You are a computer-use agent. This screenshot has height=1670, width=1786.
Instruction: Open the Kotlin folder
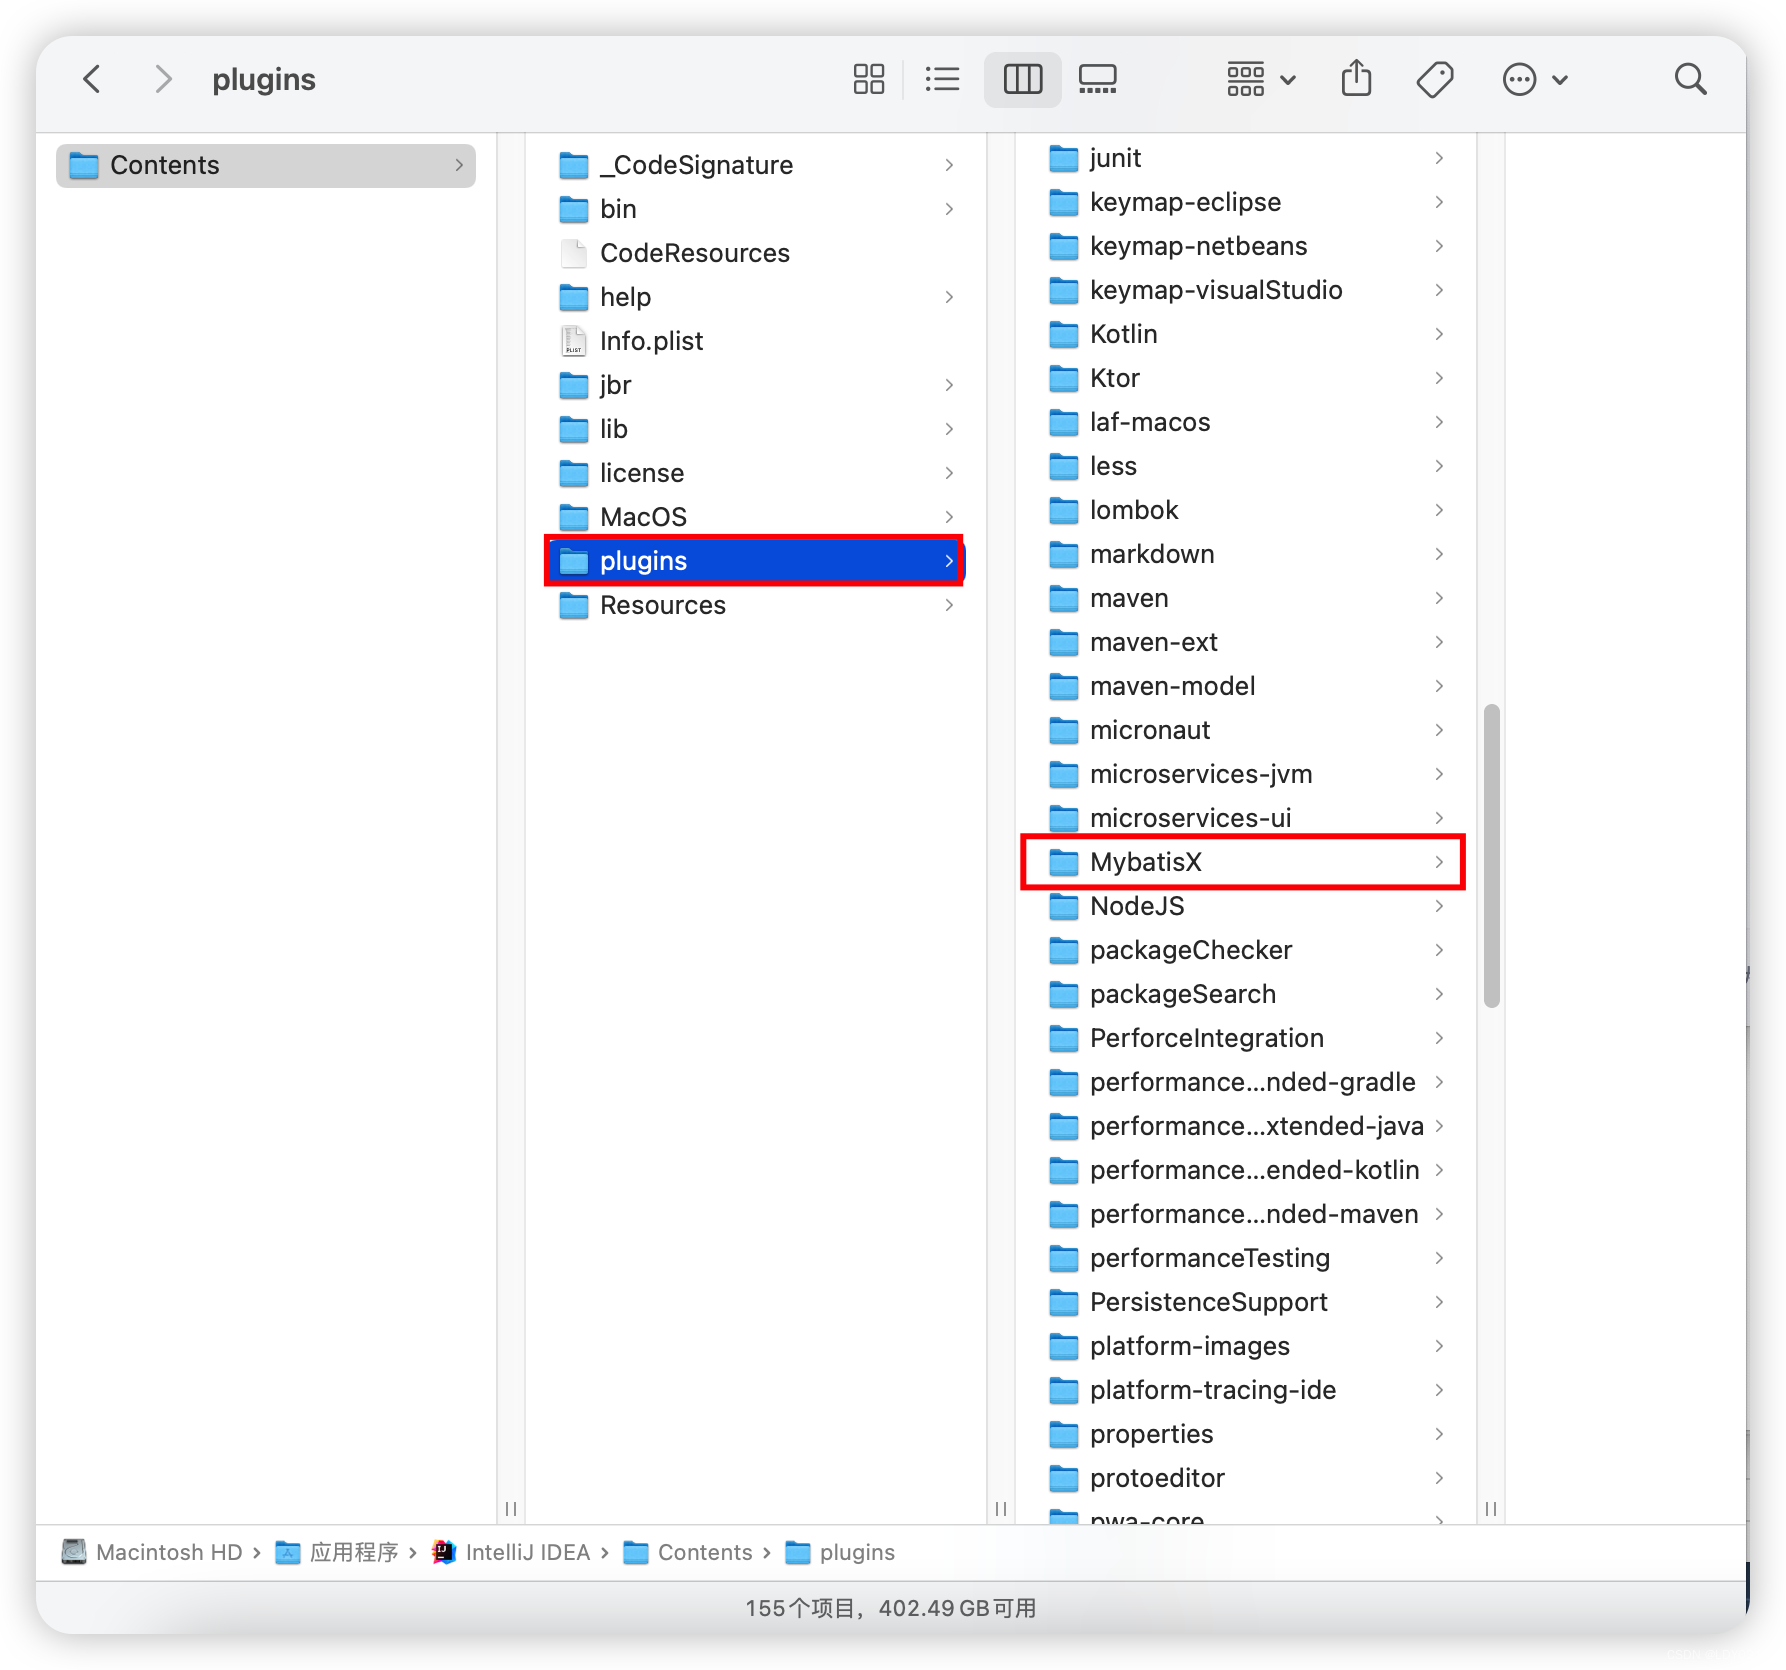[x=1246, y=334]
